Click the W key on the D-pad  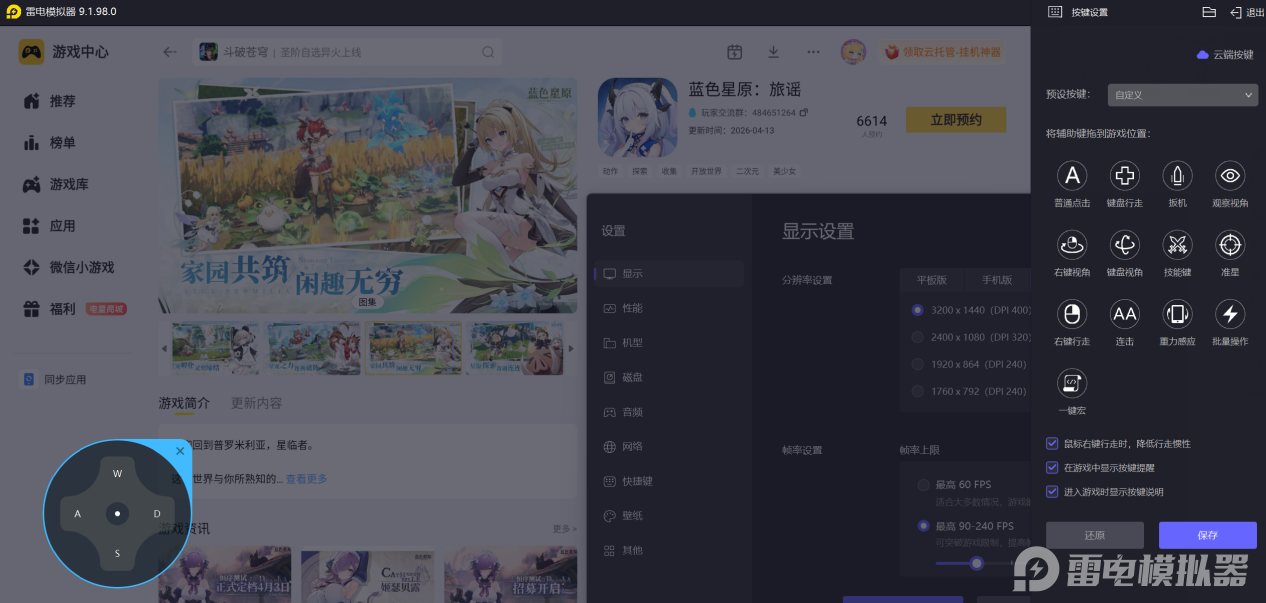[x=117, y=474]
